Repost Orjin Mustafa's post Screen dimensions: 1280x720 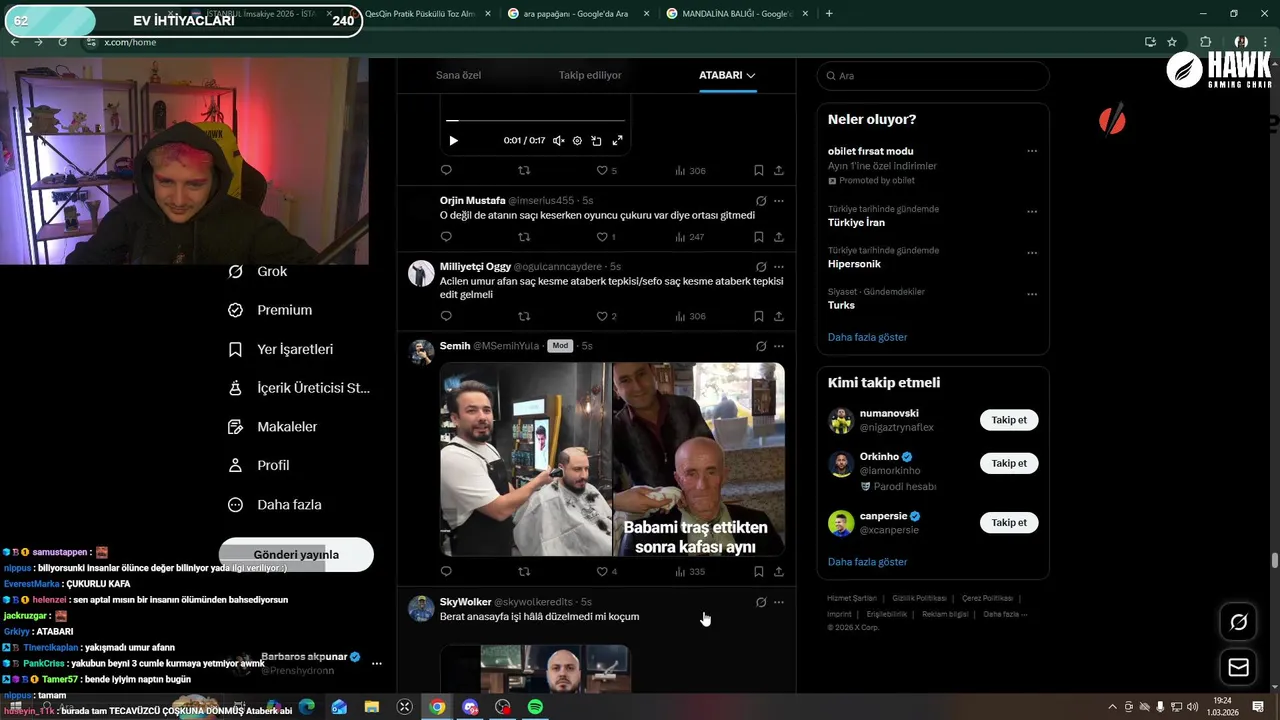524,237
